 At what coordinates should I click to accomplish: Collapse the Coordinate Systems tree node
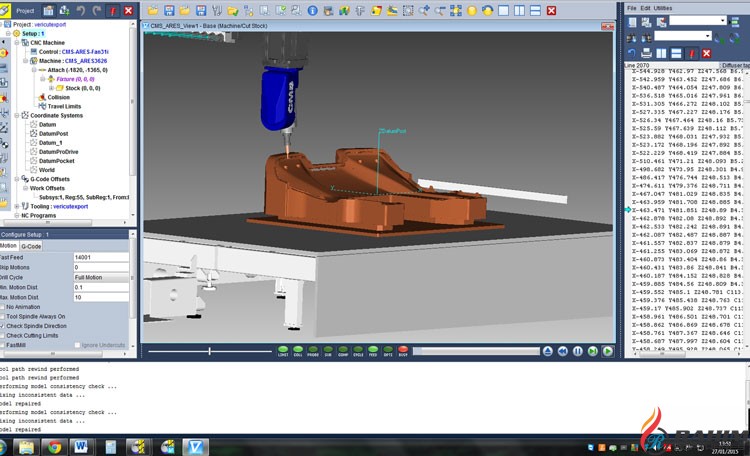tap(19, 115)
